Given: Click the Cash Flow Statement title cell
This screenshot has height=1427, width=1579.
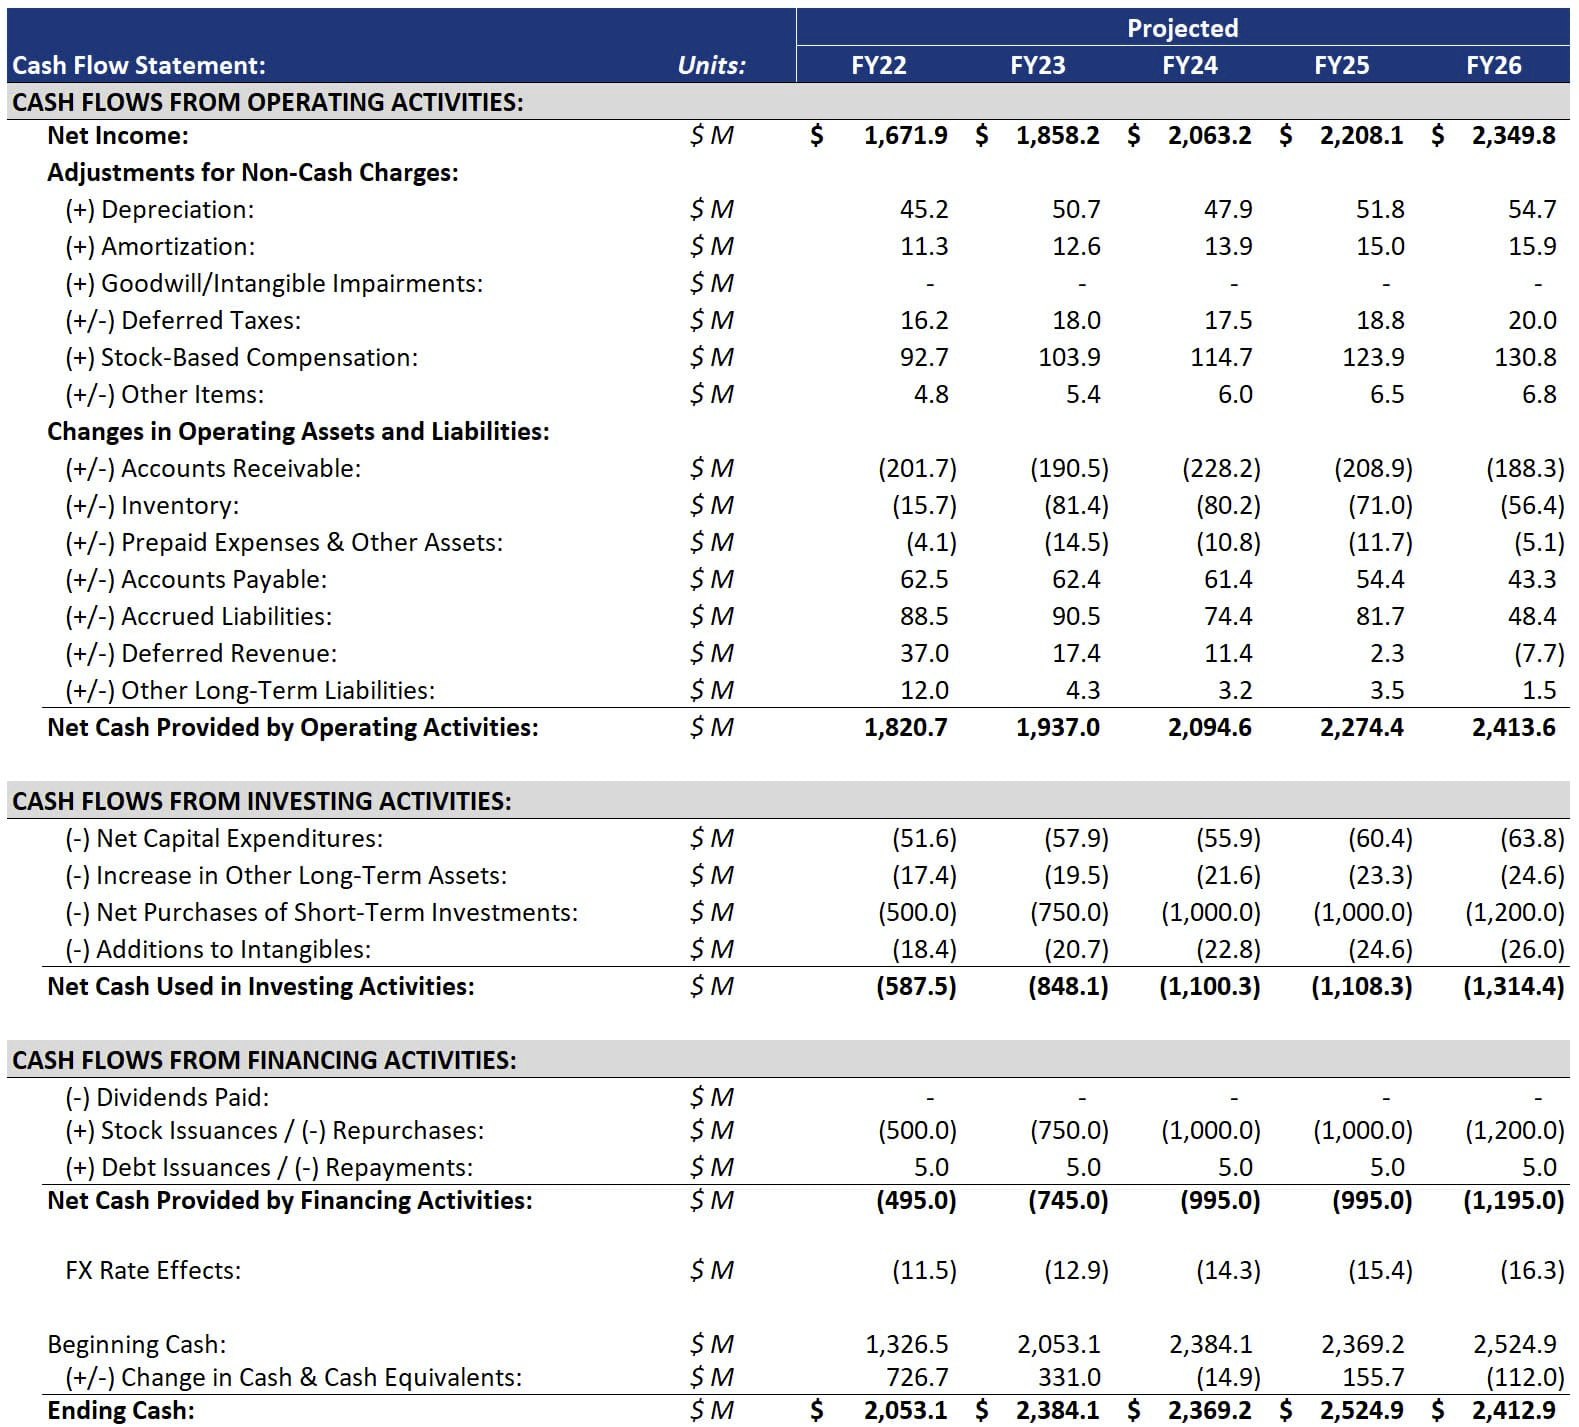Looking at the screenshot, I should (x=139, y=66).
